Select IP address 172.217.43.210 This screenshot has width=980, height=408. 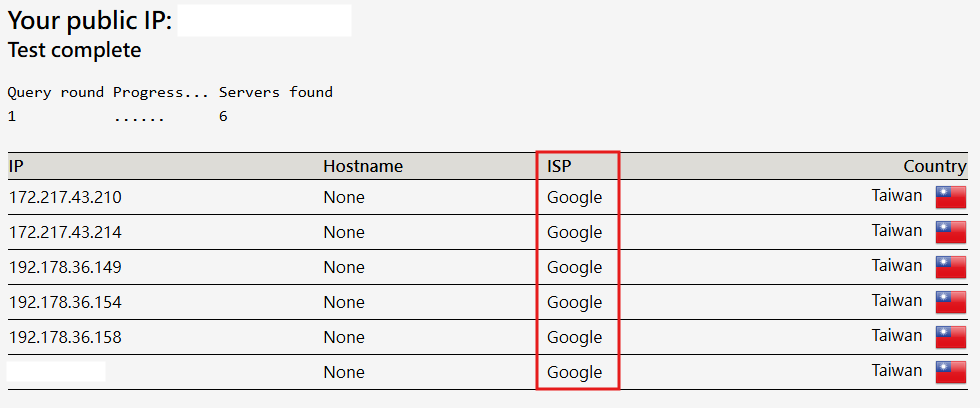65,197
